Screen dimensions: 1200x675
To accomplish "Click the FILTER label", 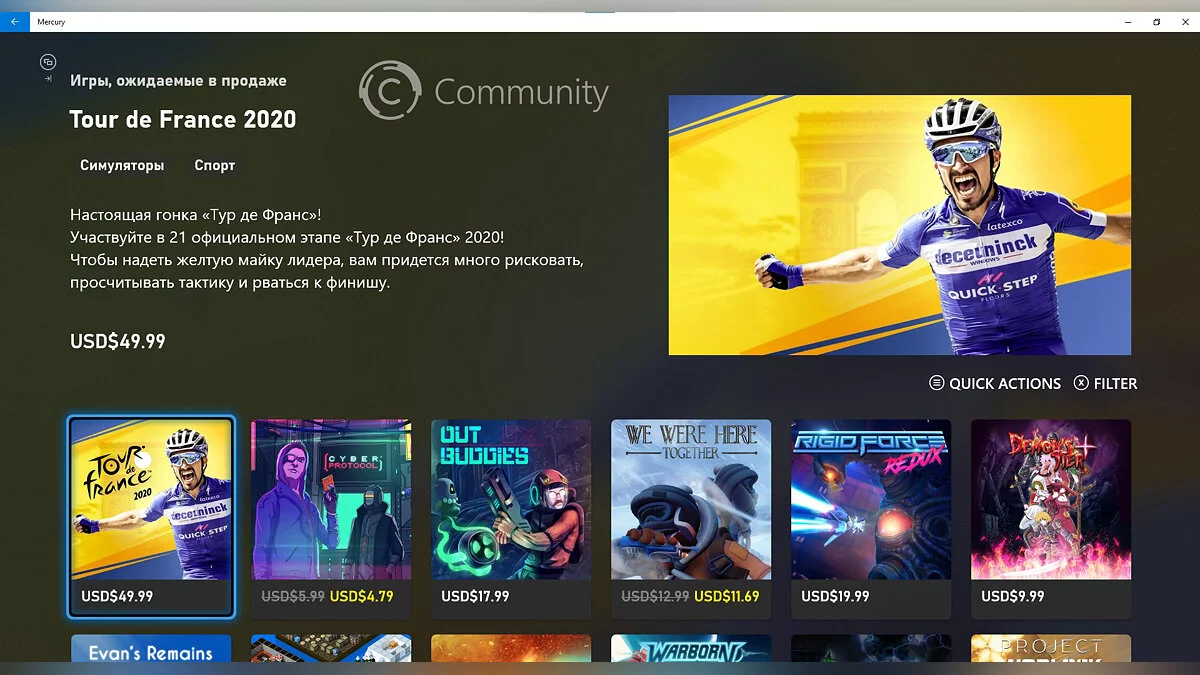I will (x=1115, y=383).
